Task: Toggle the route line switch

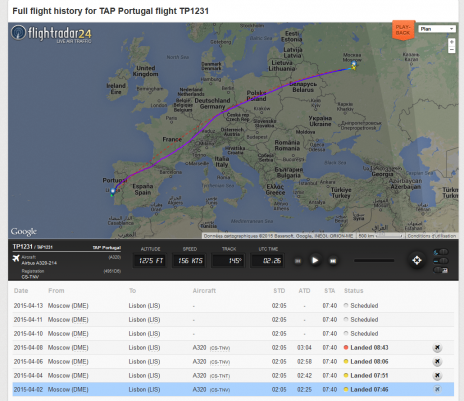Action: [x=441, y=261]
